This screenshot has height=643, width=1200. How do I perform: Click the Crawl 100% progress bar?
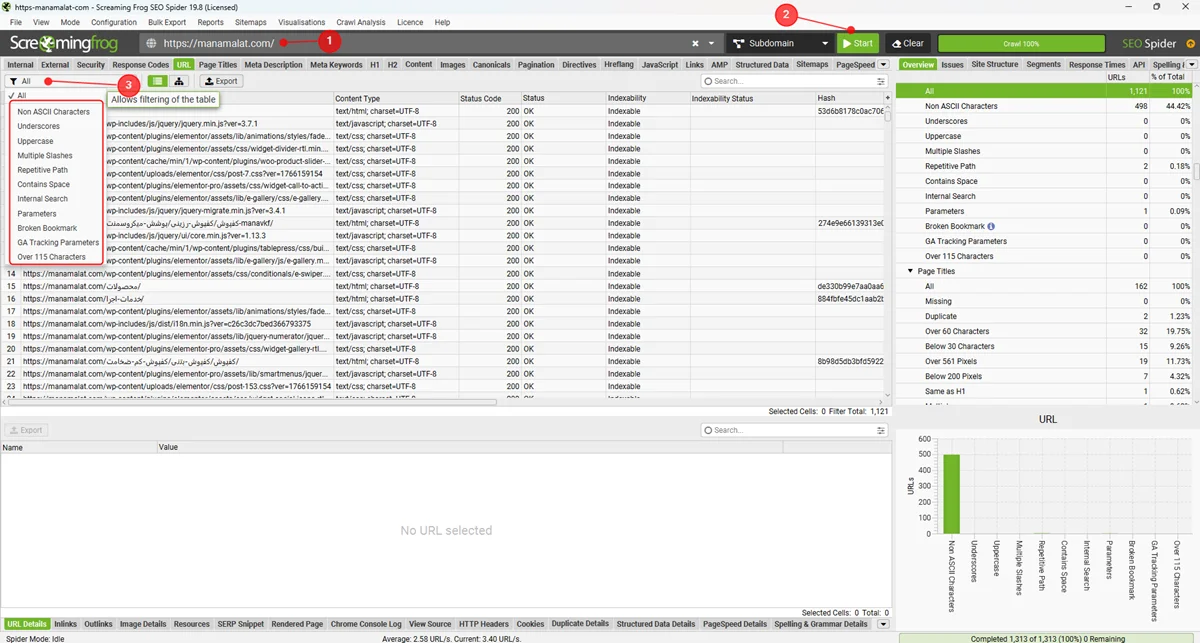(1020, 44)
